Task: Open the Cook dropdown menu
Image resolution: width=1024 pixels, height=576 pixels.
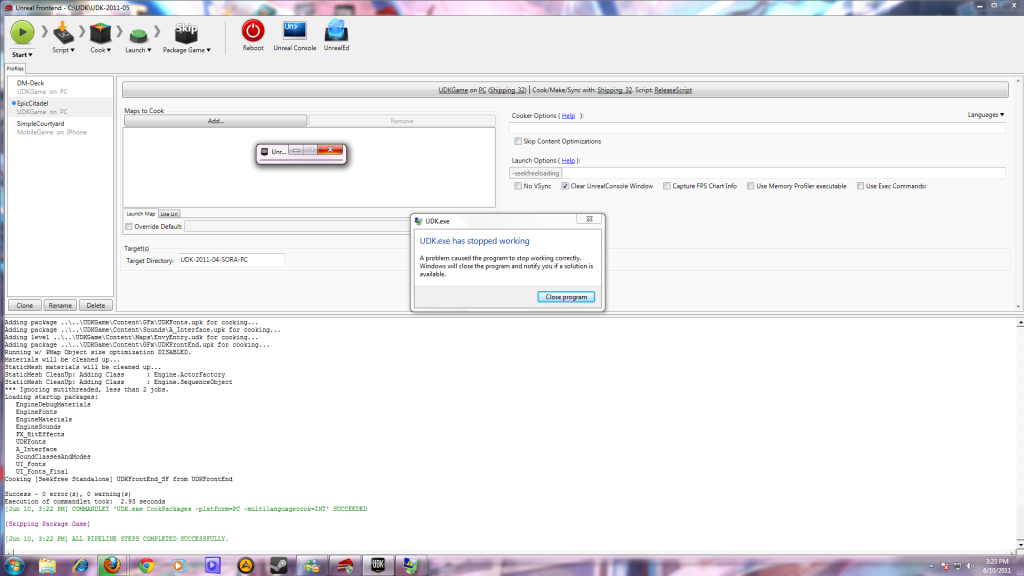Action: (x=101, y=50)
